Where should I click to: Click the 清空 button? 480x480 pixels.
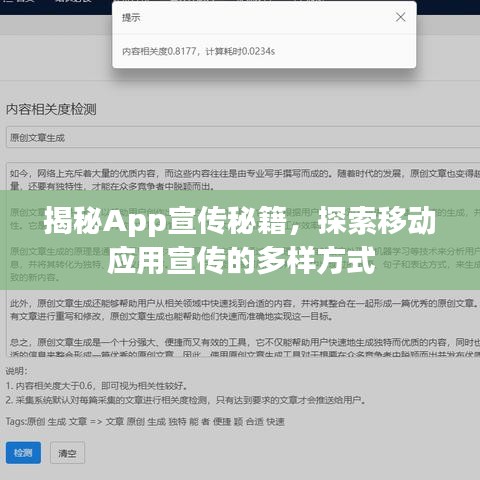point(67,453)
